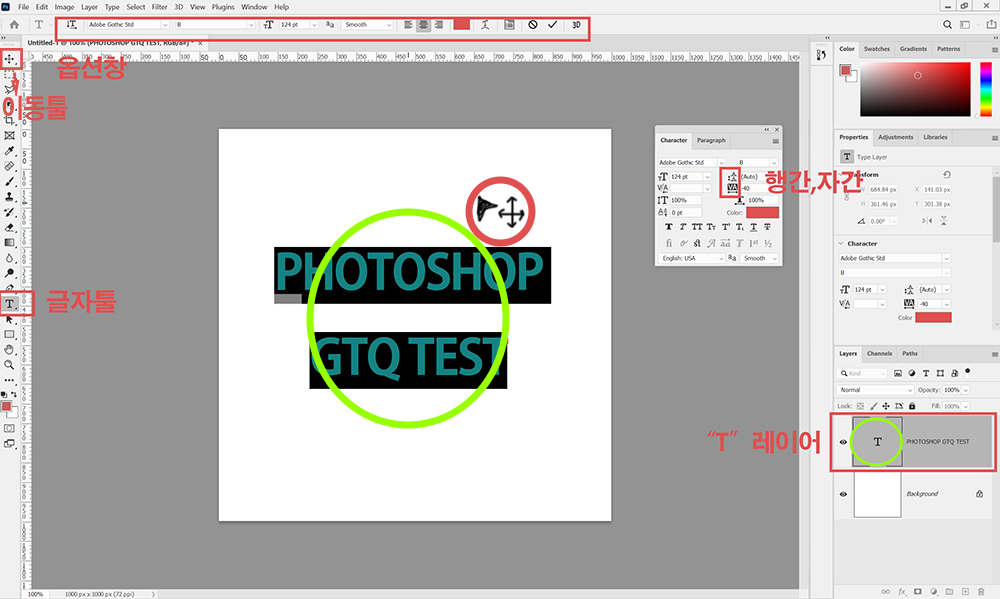Click the hue slider in Color panel
Image resolution: width=1000 pixels, height=599 pixels.
point(986,89)
